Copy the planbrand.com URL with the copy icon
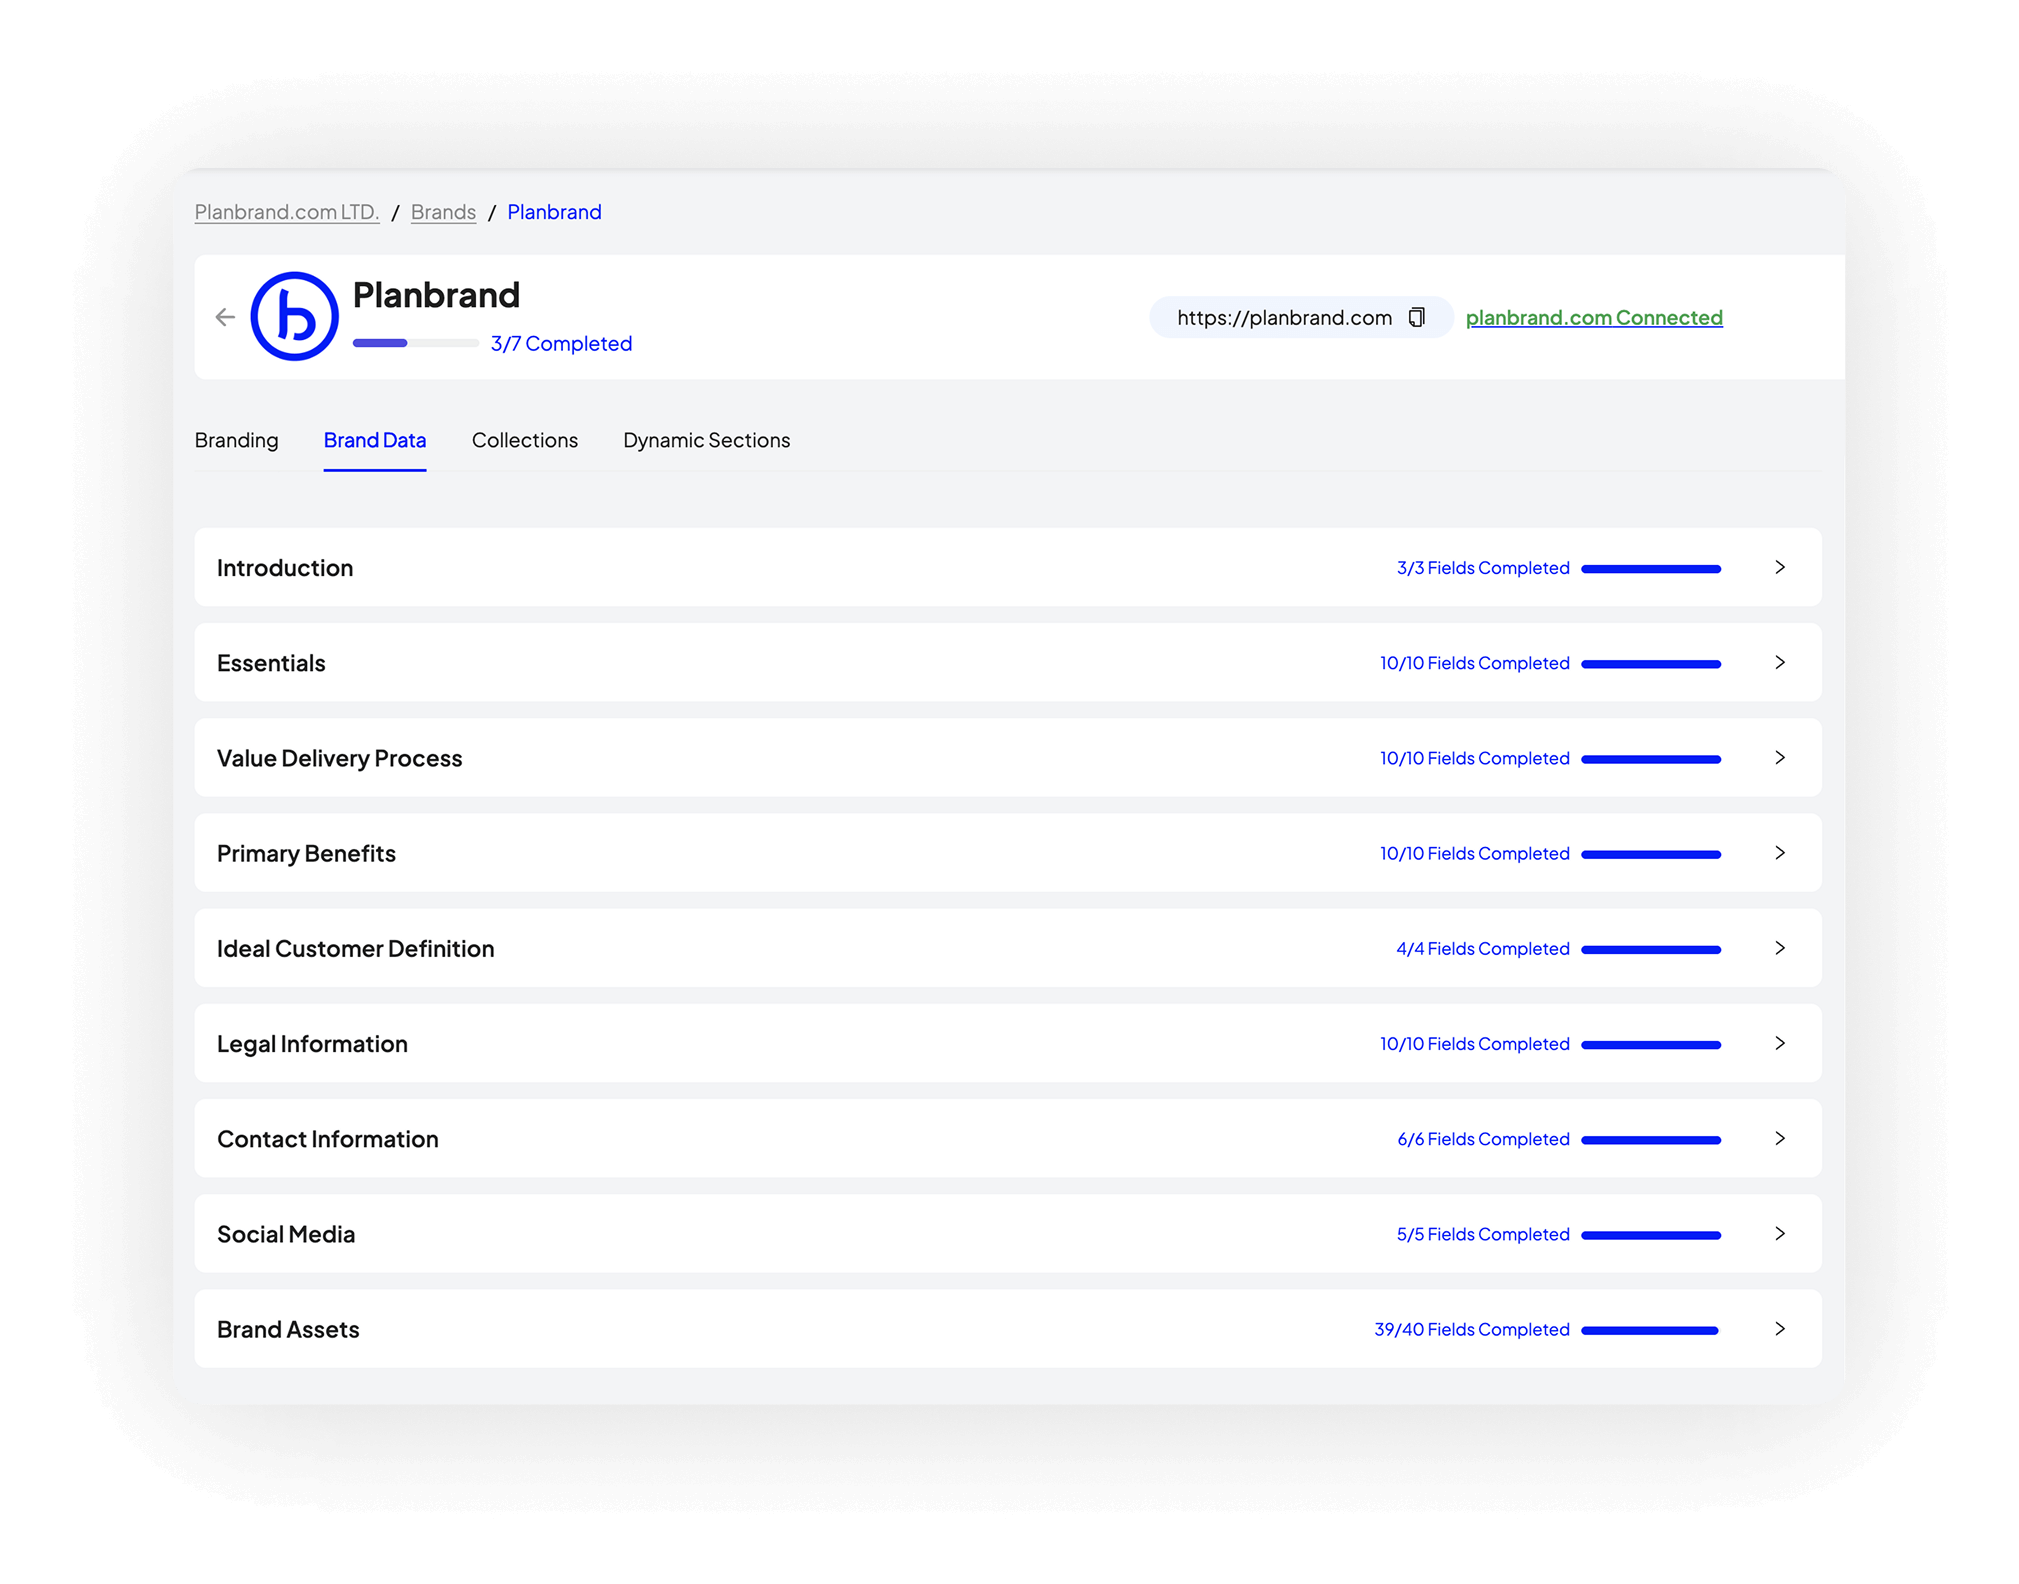 [1416, 317]
